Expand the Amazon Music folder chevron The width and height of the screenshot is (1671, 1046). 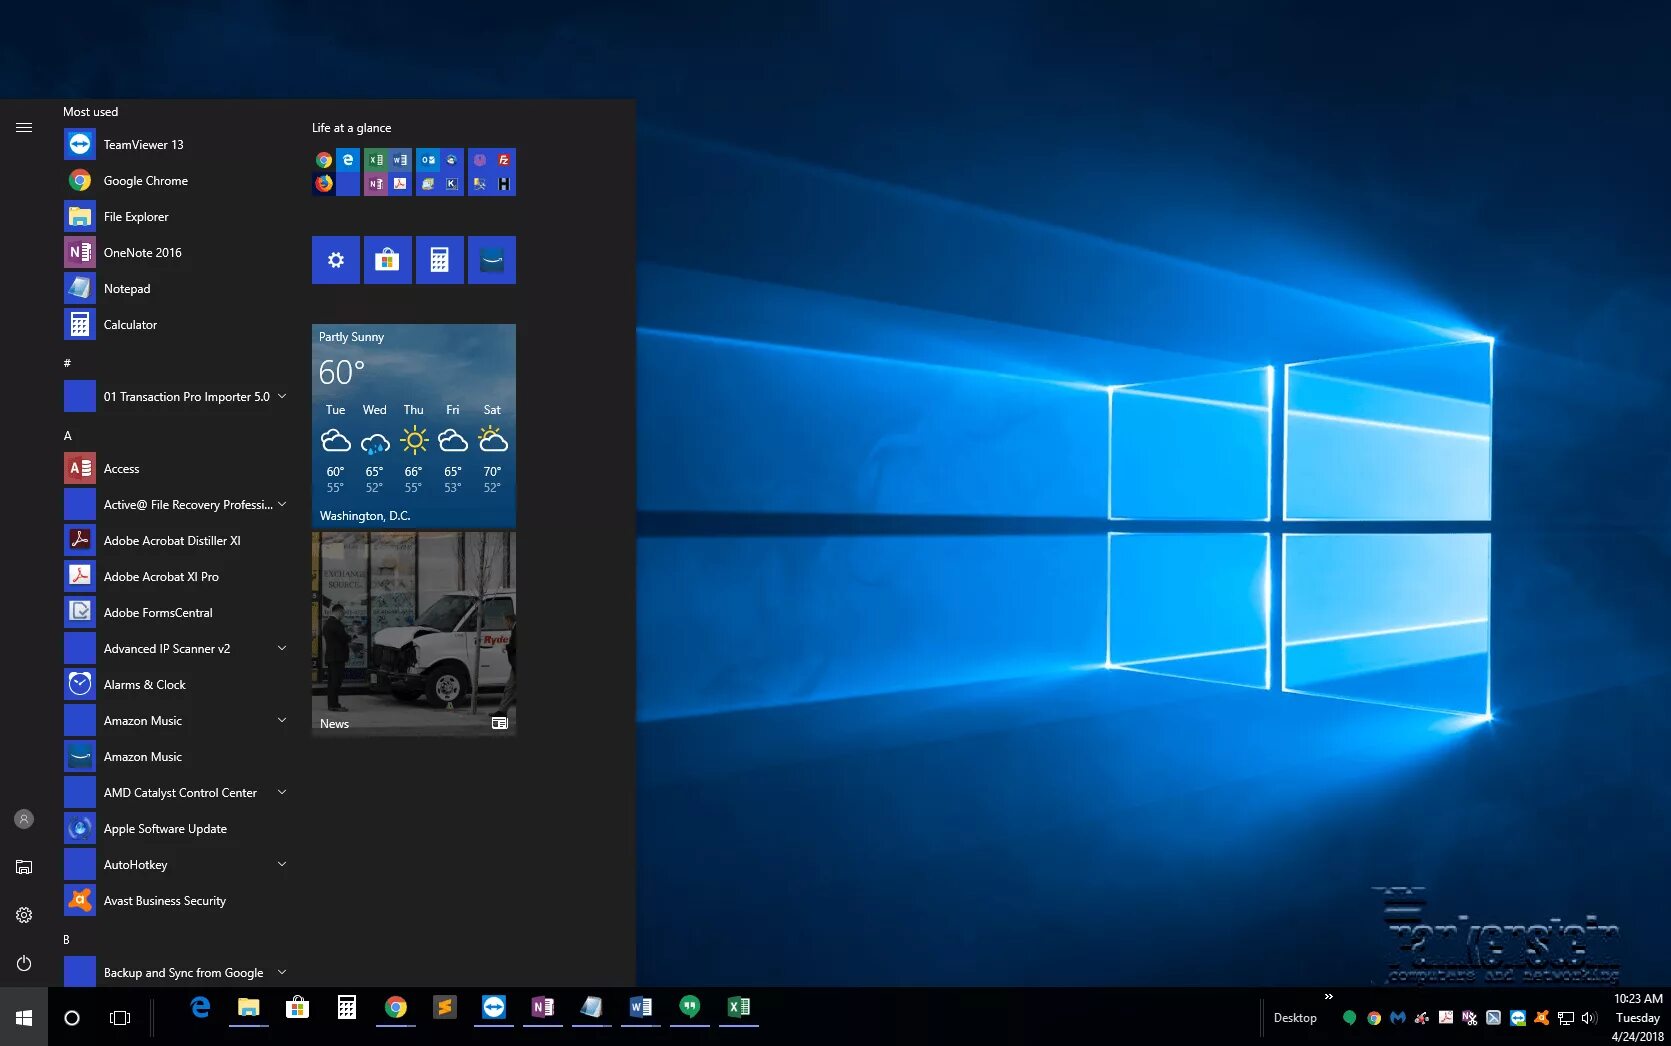pyautogui.click(x=282, y=721)
